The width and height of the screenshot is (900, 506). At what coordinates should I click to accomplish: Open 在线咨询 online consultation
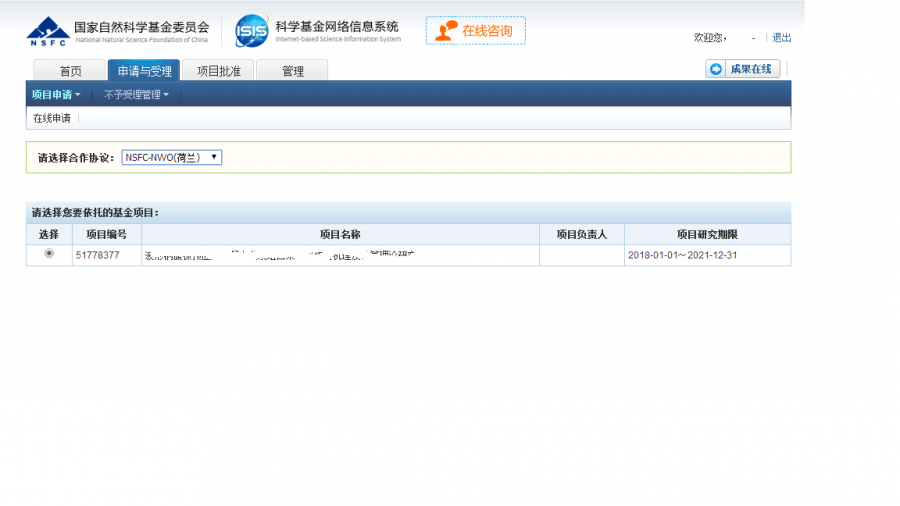[475, 30]
